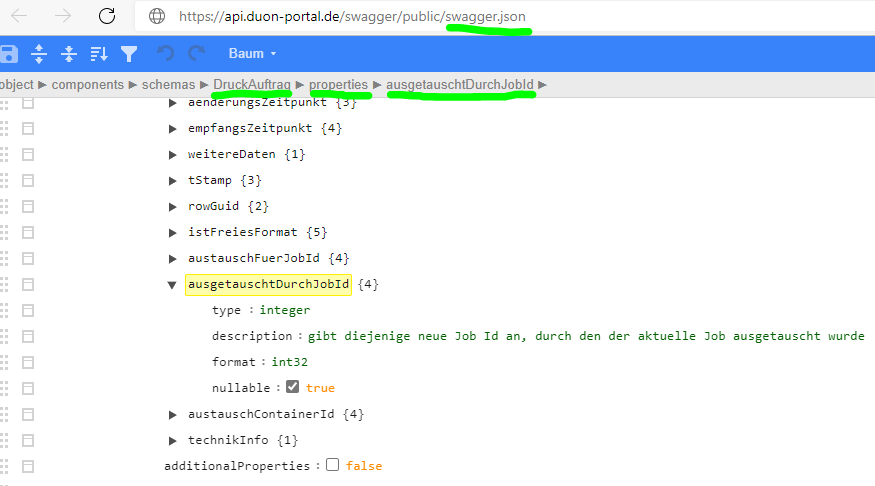
Task: Collapse all fields with the toolbar icon
Action: click(x=69, y=53)
